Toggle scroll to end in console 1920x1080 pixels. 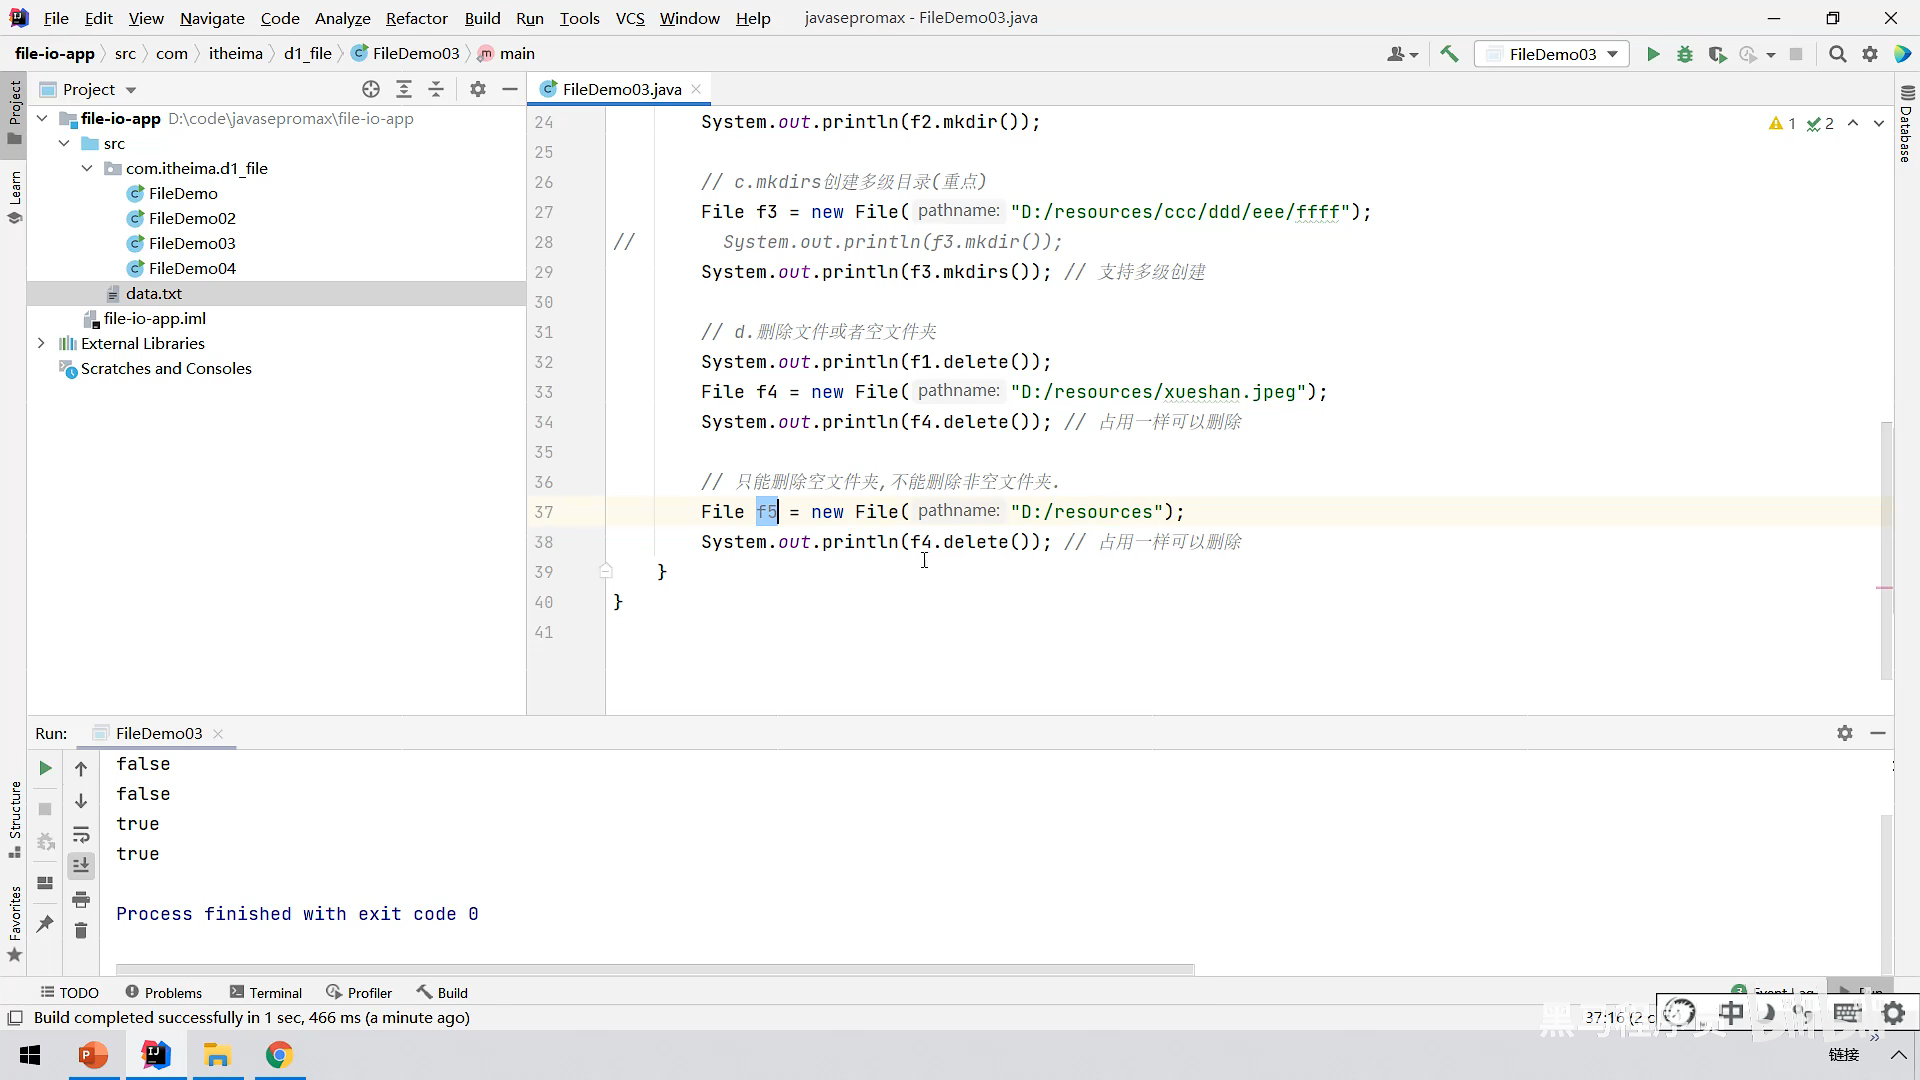click(x=81, y=865)
